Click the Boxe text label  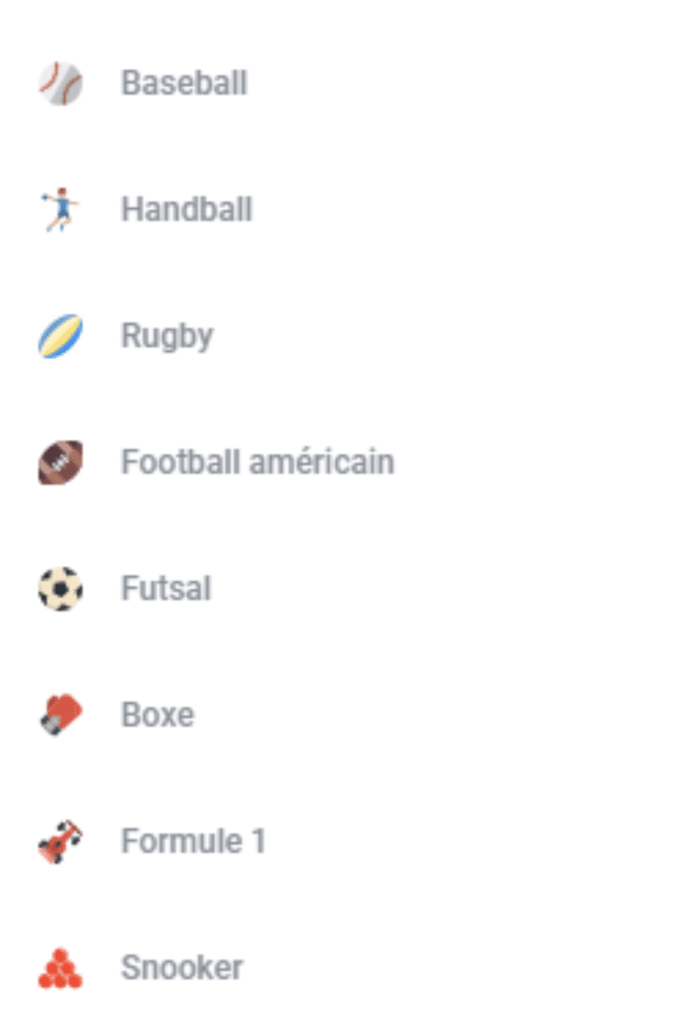[158, 714]
